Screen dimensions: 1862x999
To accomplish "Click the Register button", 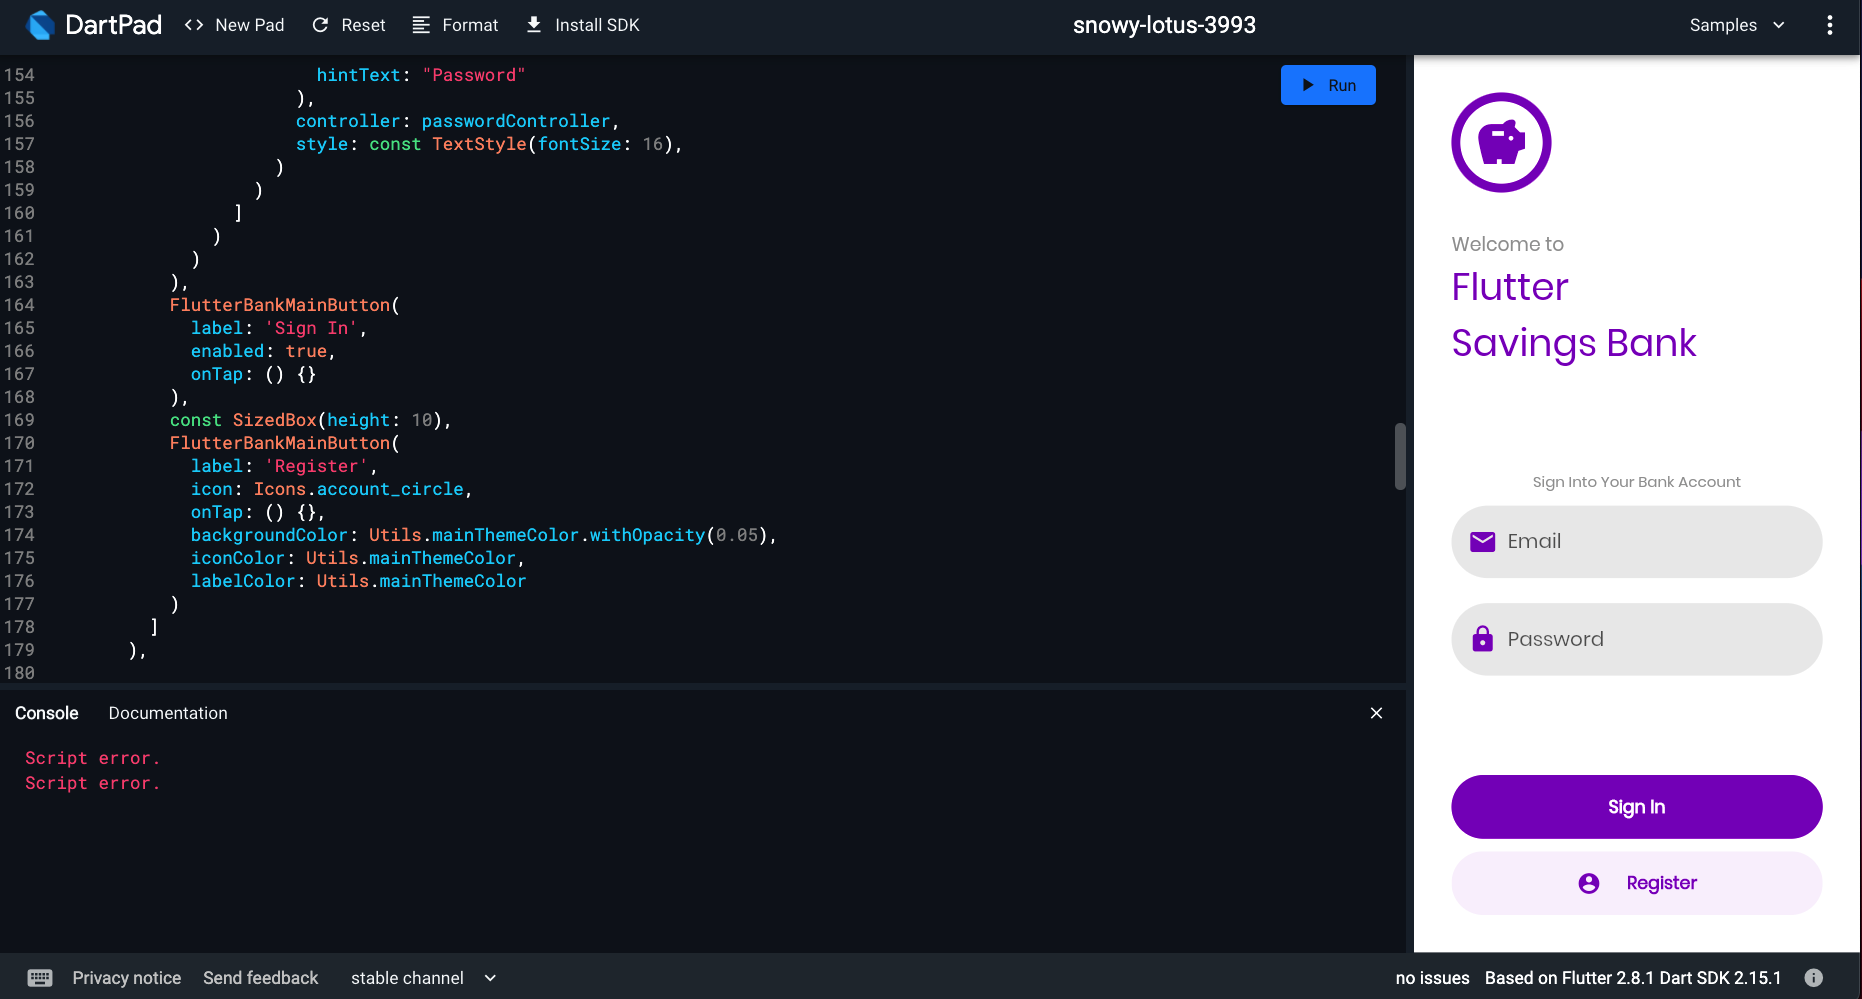I will [x=1636, y=883].
